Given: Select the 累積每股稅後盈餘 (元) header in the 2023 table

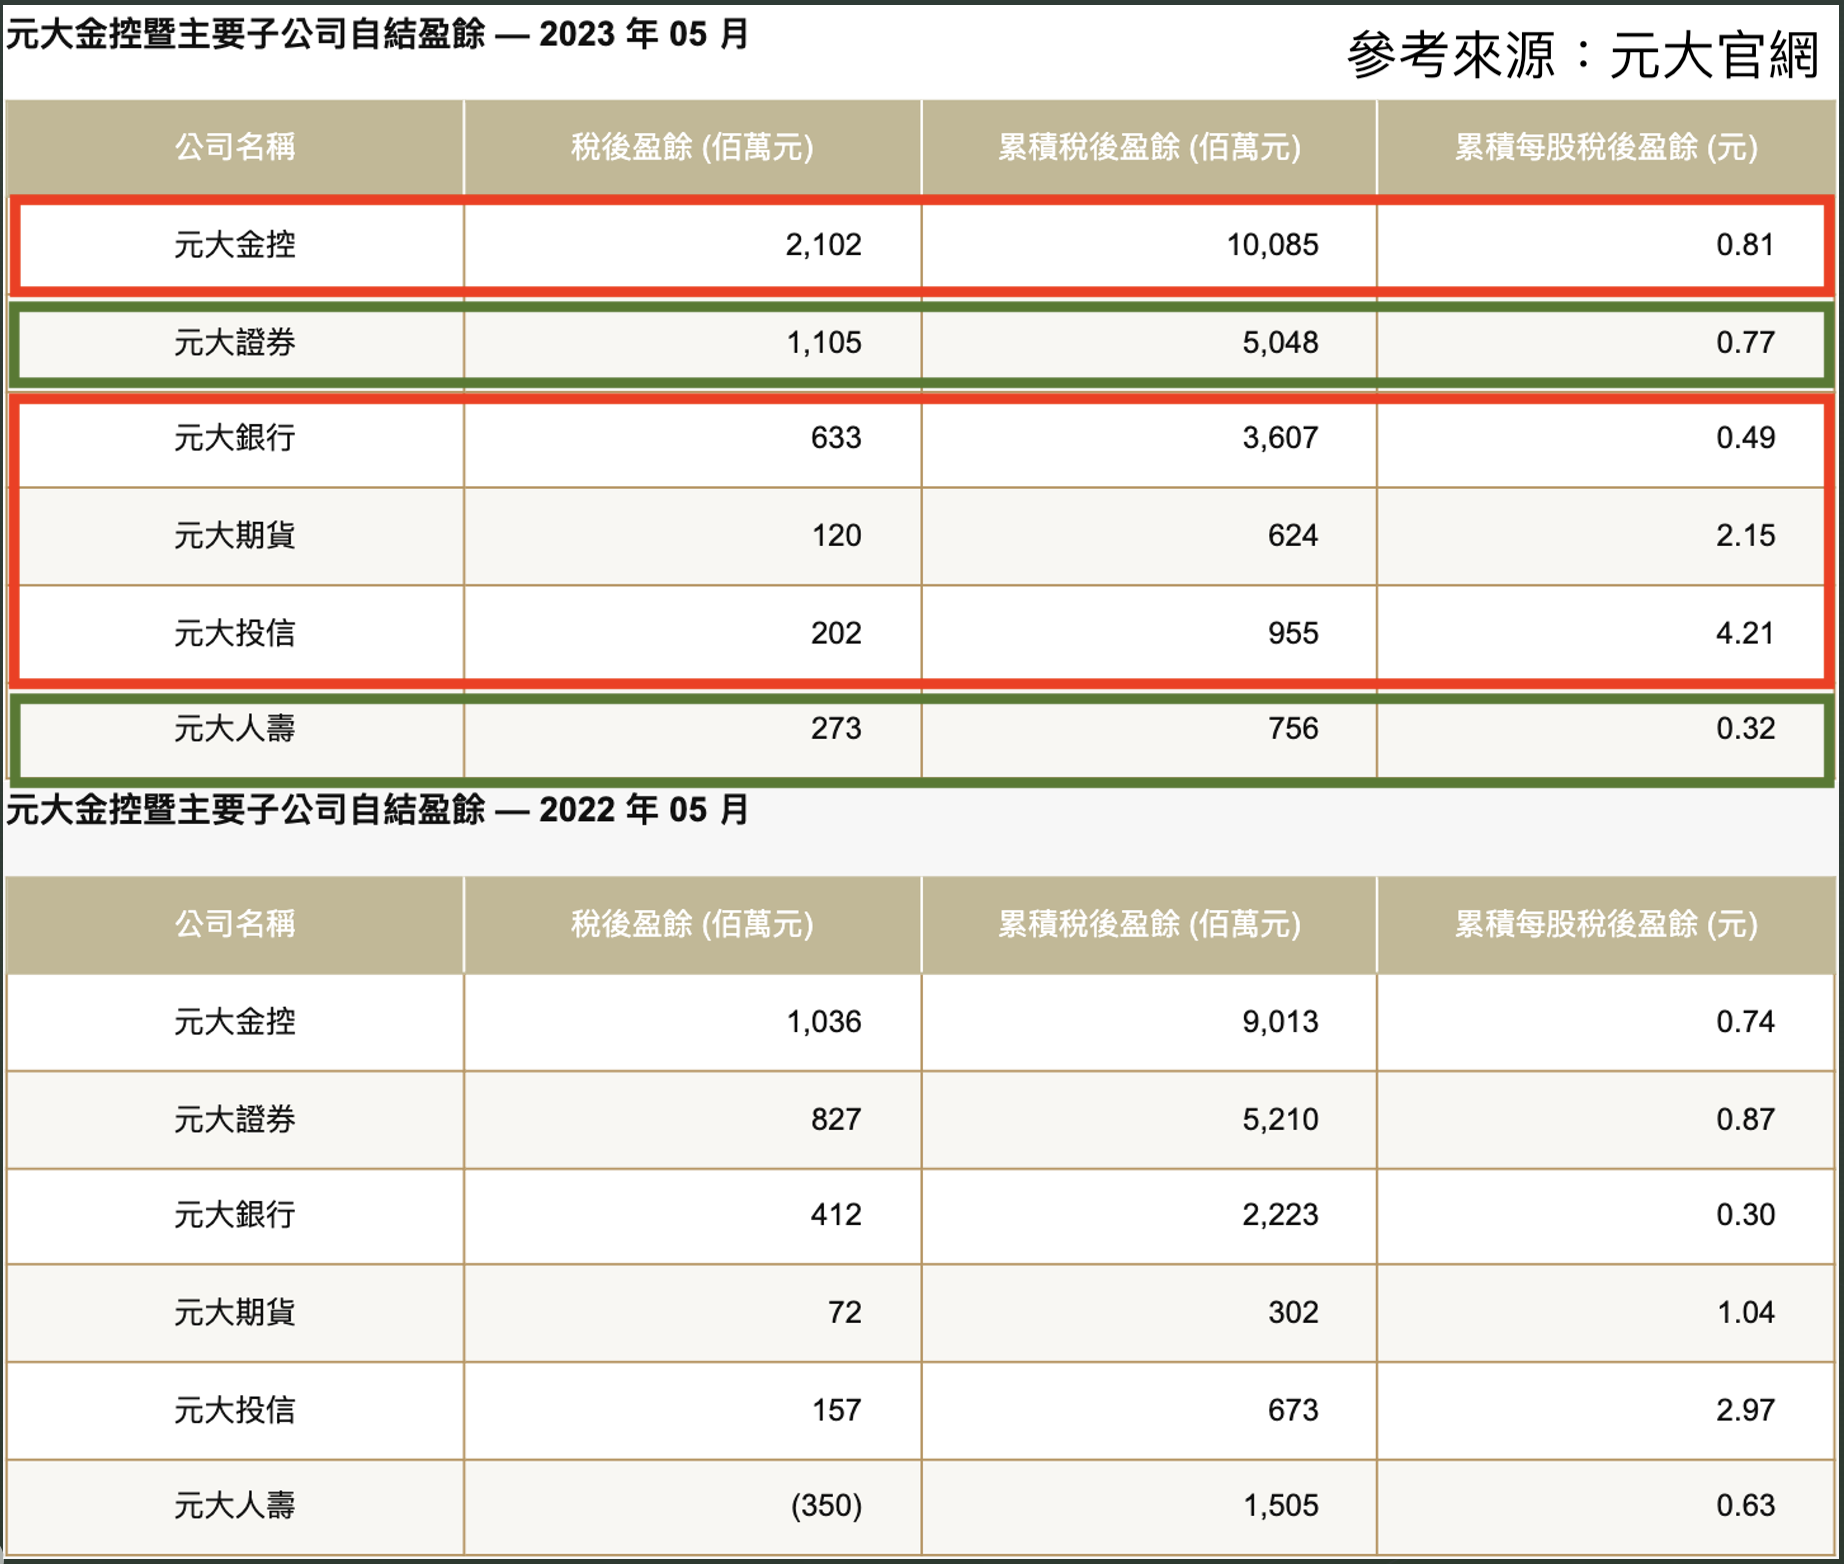Looking at the screenshot, I should click(x=1606, y=147).
